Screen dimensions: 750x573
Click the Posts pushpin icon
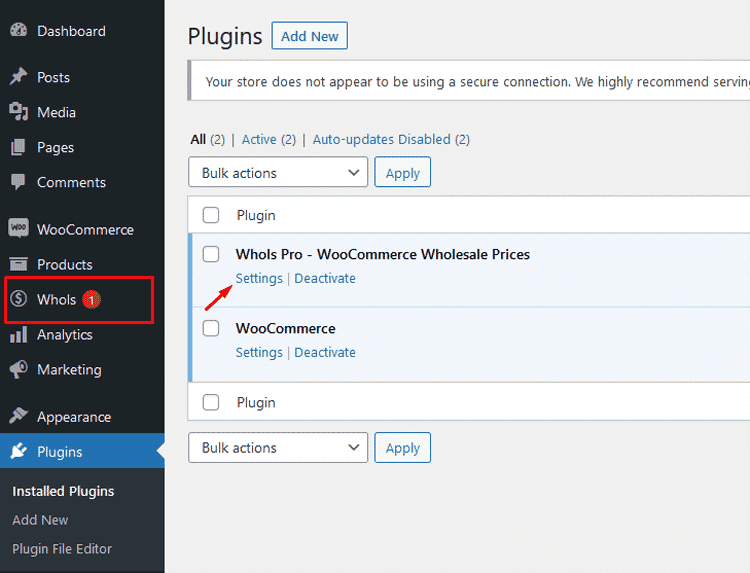pos(19,77)
